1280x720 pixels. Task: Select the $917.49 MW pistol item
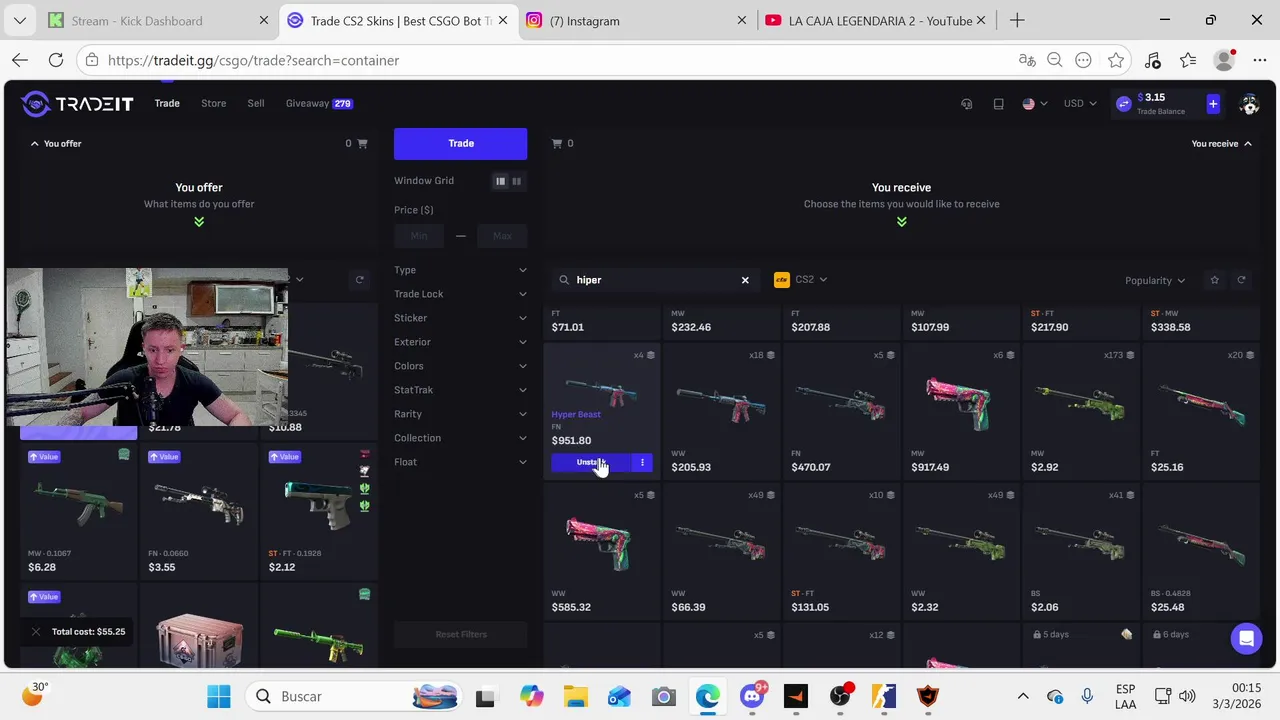[961, 412]
